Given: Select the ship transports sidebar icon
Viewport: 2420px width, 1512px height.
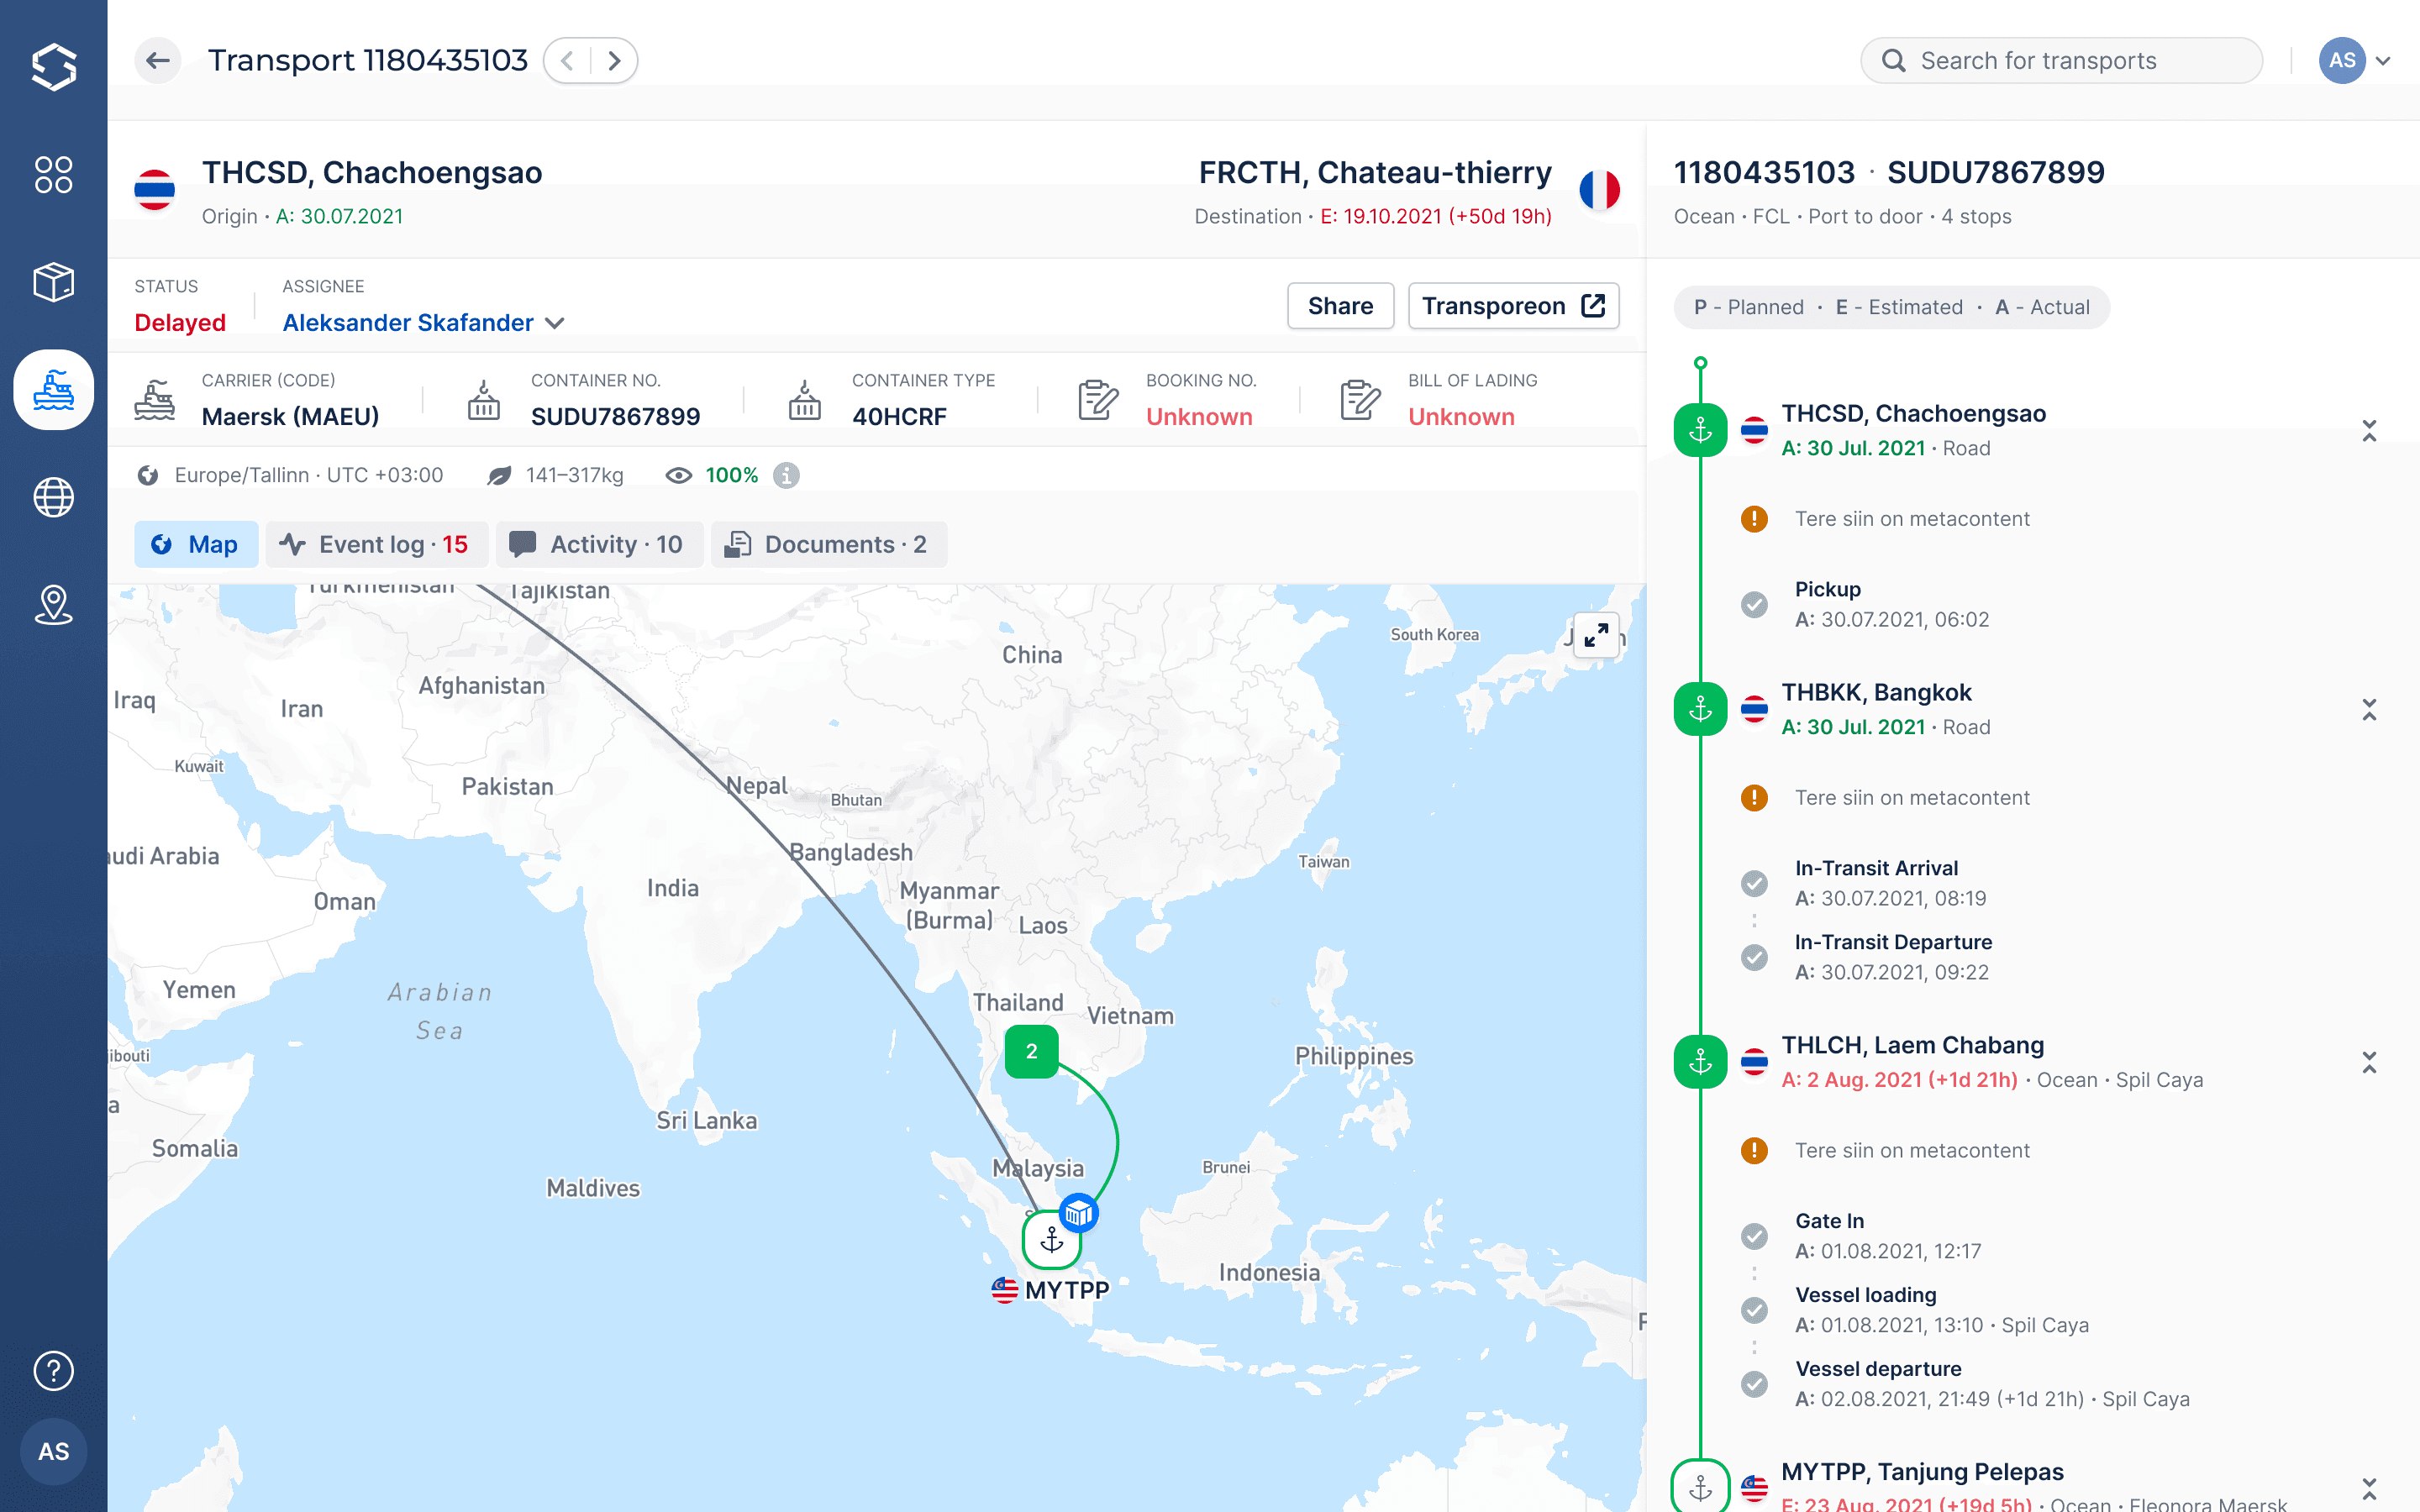Looking at the screenshot, I should tap(53, 390).
